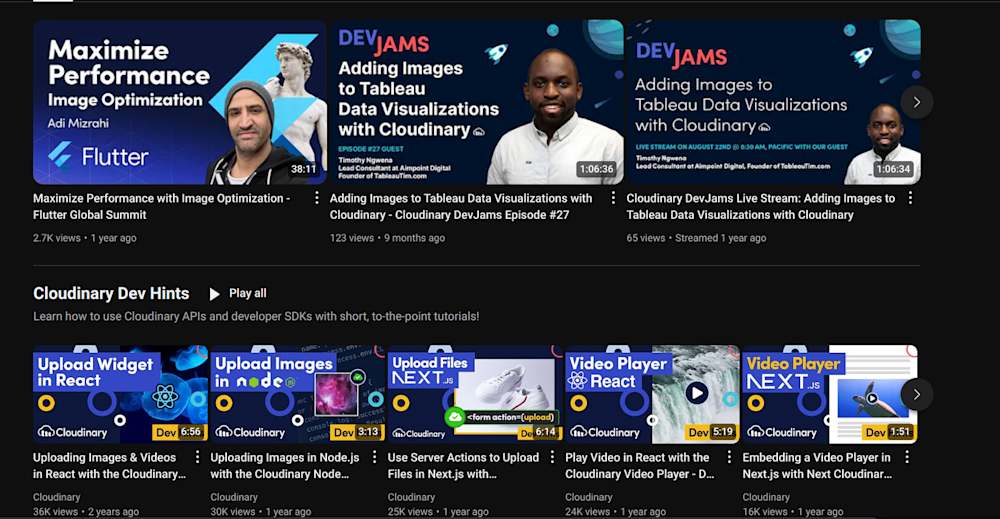Image resolution: width=1000 pixels, height=519 pixels.
Task: Open three-dot menu for Uploading Images & Videos in React
Action: (197, 457)
